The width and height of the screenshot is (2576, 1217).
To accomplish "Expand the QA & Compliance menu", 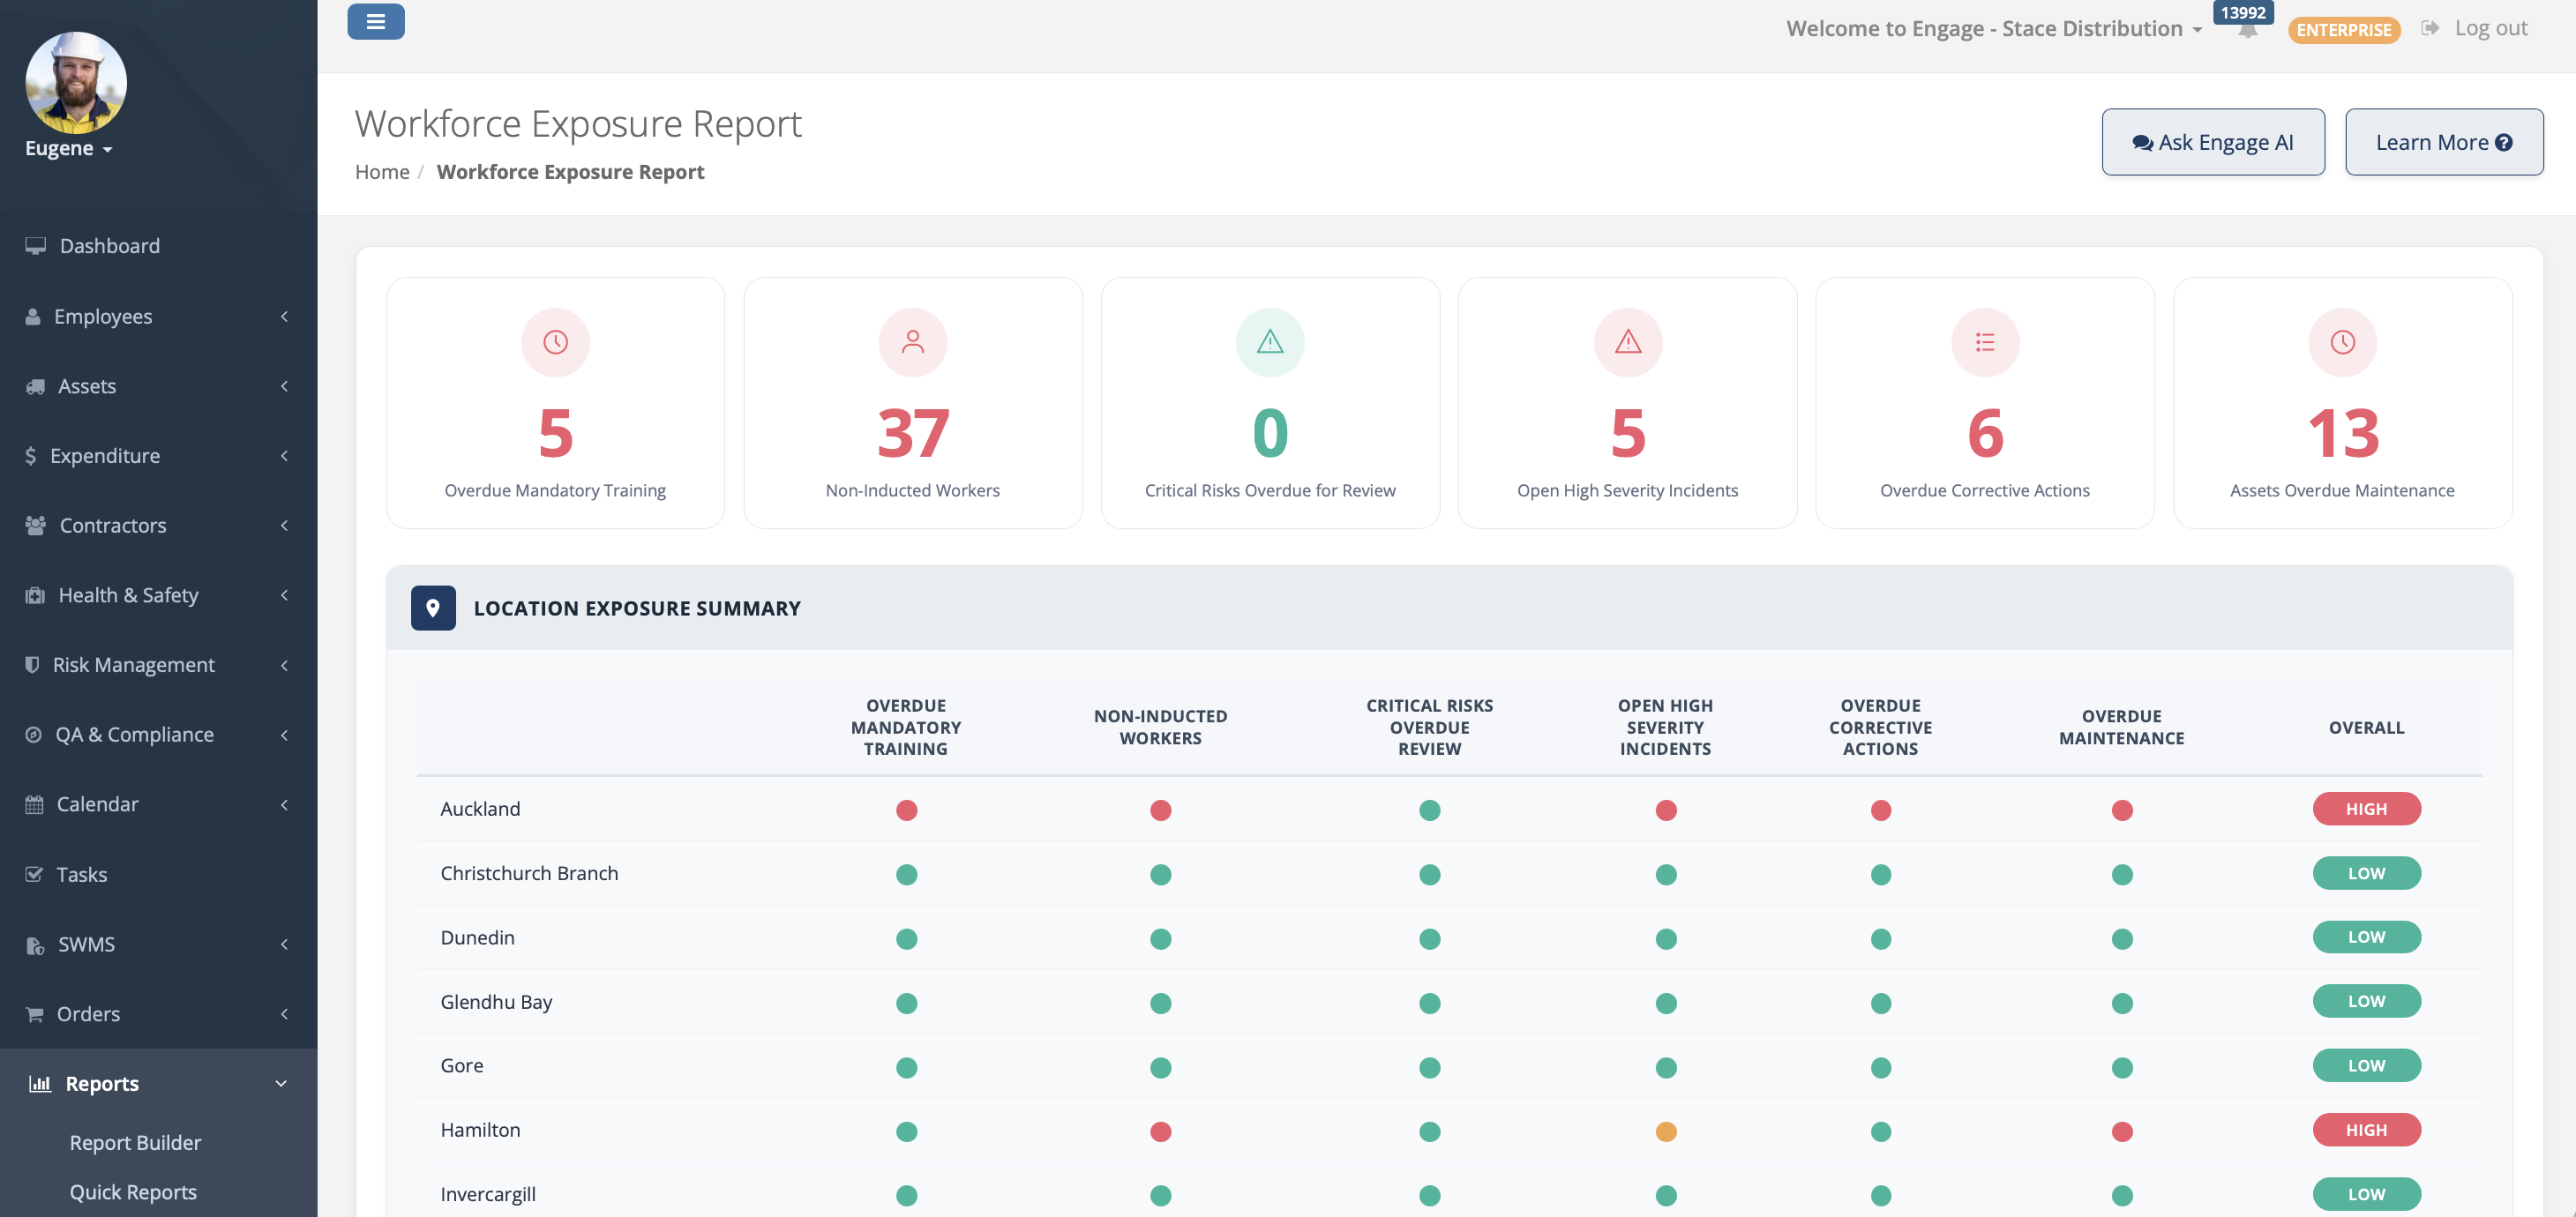I will click(x=159, y=735).
